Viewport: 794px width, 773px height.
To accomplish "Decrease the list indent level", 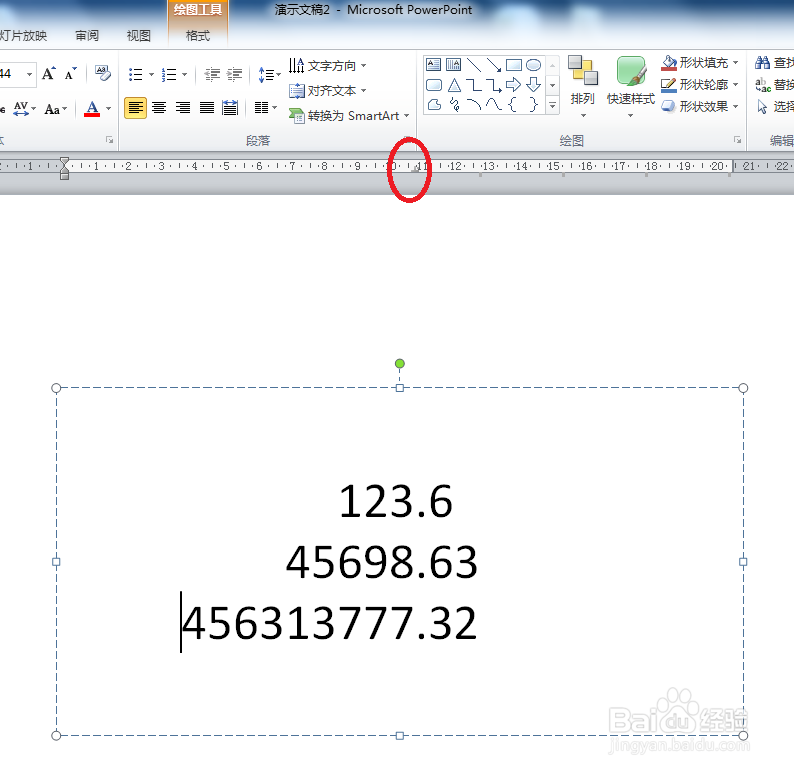I will (212, 75).
